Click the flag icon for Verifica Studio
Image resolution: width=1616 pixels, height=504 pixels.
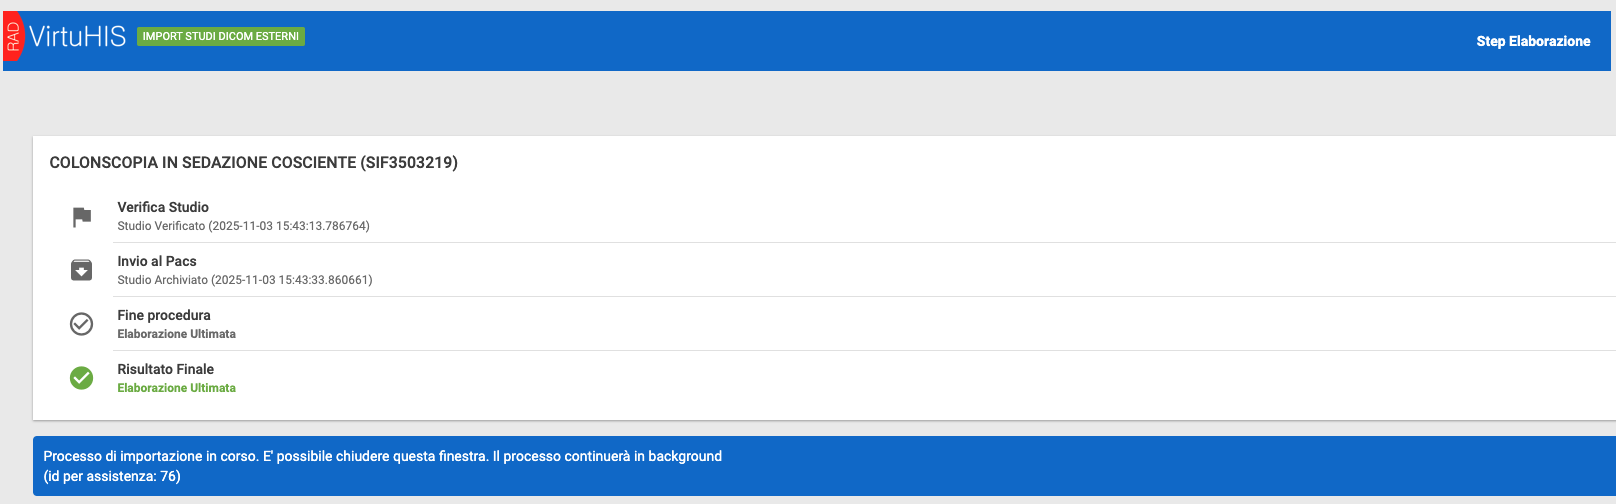point(82,216)
